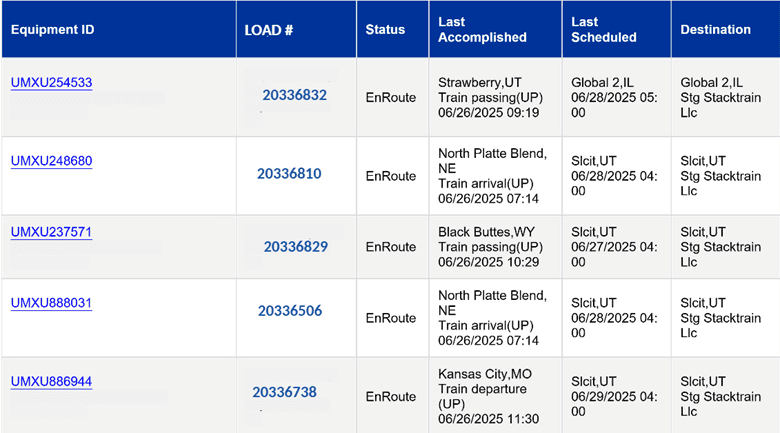Open equipment link UMXU254533

click(51, 83)
